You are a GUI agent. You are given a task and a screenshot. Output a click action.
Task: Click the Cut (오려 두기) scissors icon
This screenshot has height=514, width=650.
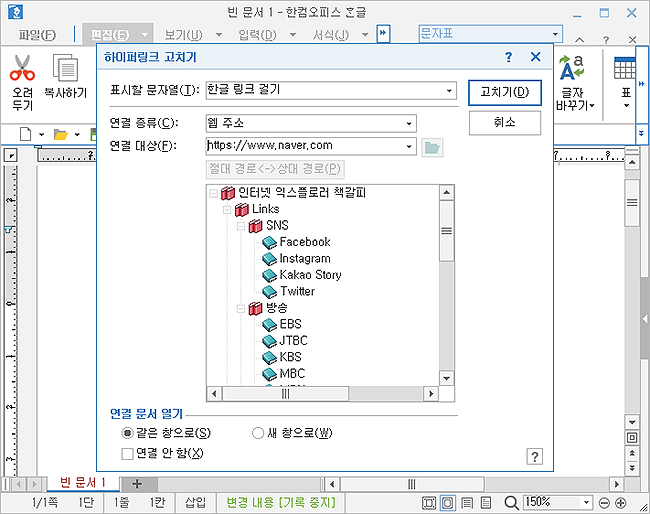[x=22, y=68]
